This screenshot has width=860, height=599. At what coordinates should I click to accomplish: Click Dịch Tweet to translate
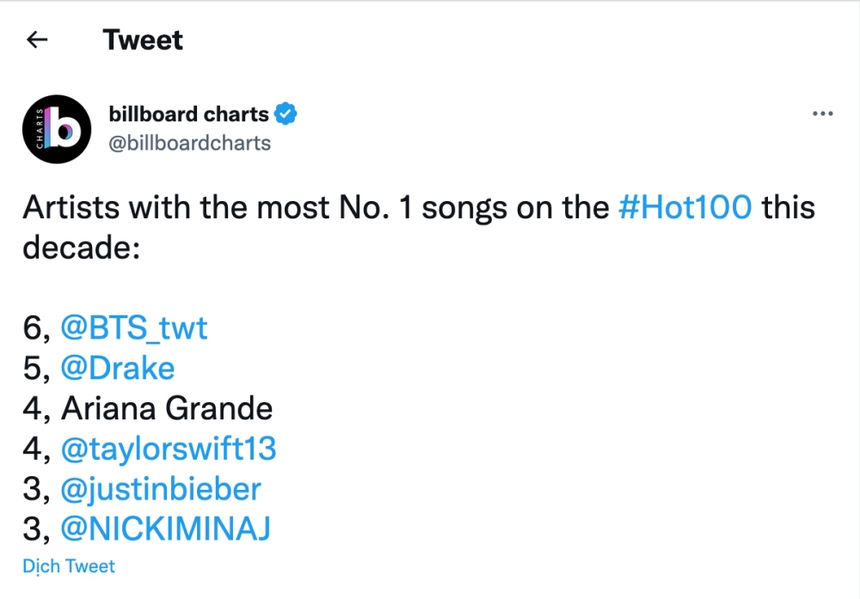click(x=69, y=566)
